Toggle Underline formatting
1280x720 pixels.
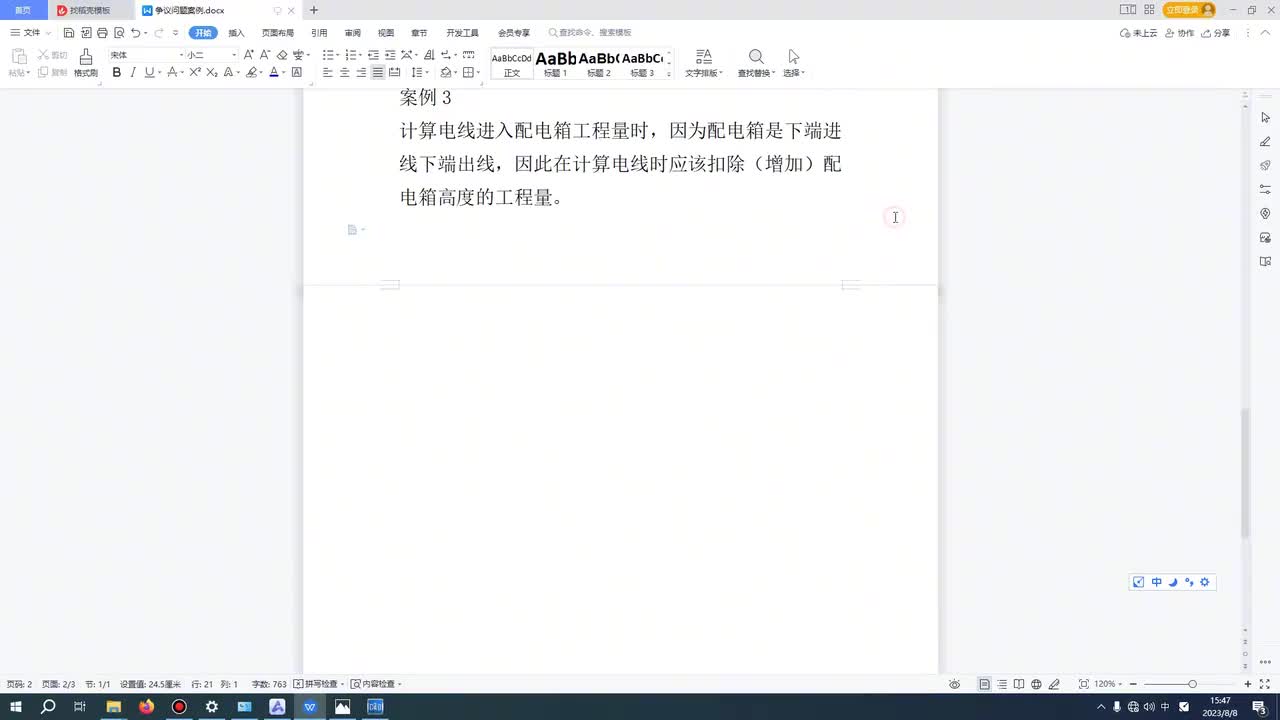pos(149,72)
